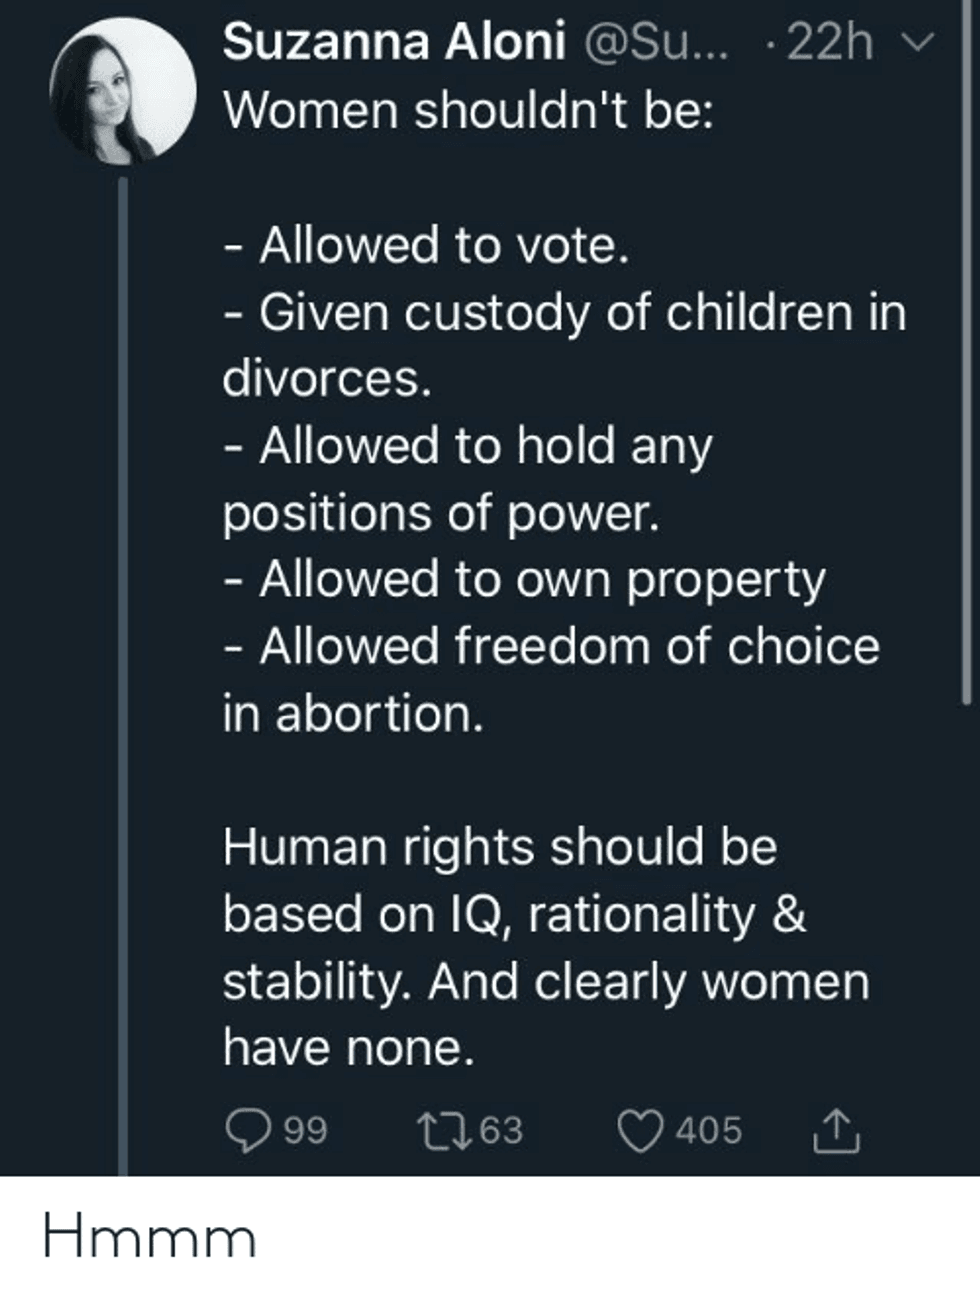Click the vertical scrollbar on right edge
Viewport: 980px width, 1301px height.
(966, 350)
